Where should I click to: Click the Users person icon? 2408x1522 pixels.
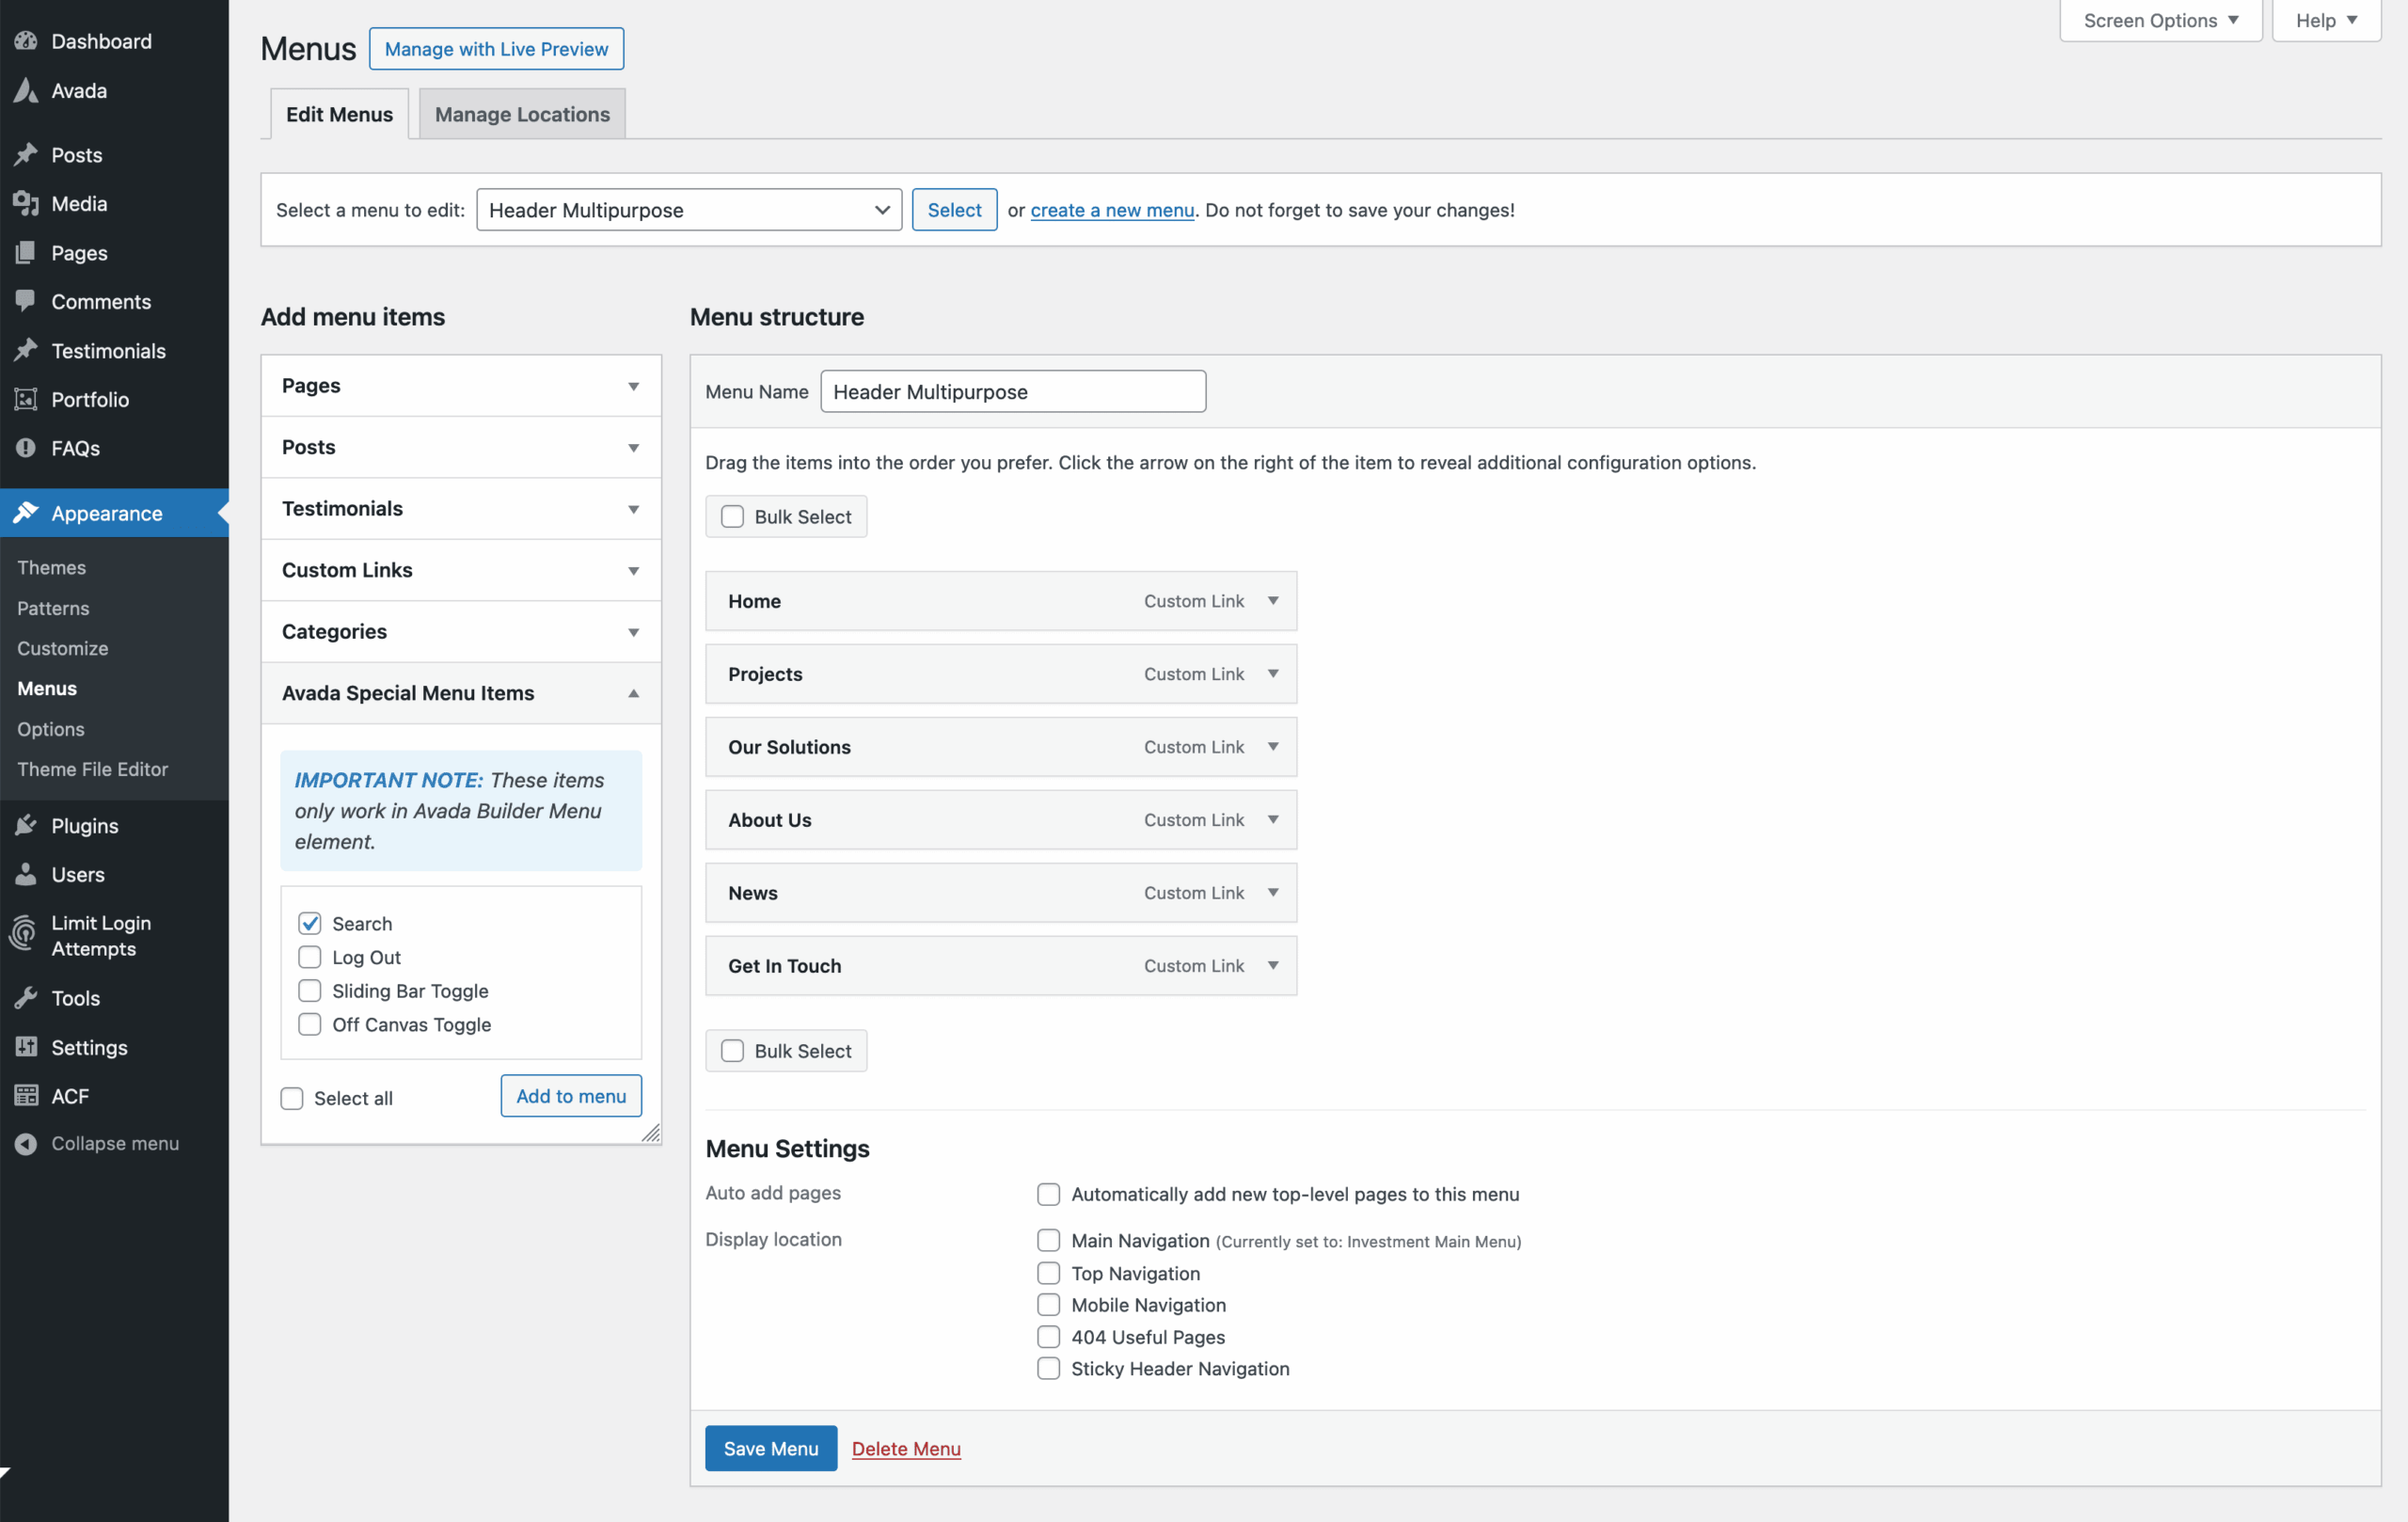[26, 874]
